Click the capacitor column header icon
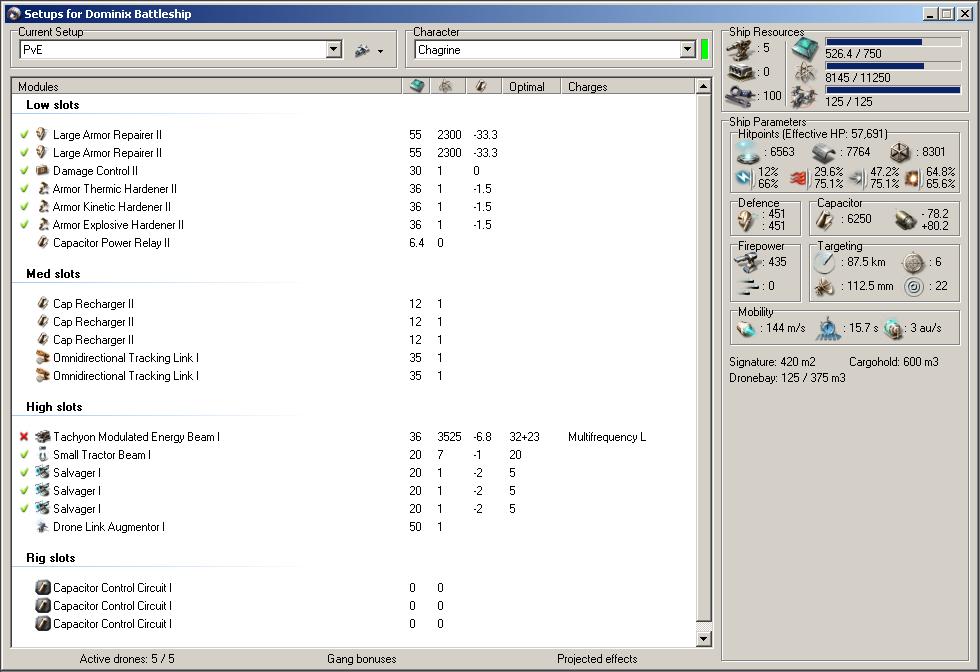Image resolution: width=980 pixels, height=672 pixels. pyautogui.click(x=484, y=87)
